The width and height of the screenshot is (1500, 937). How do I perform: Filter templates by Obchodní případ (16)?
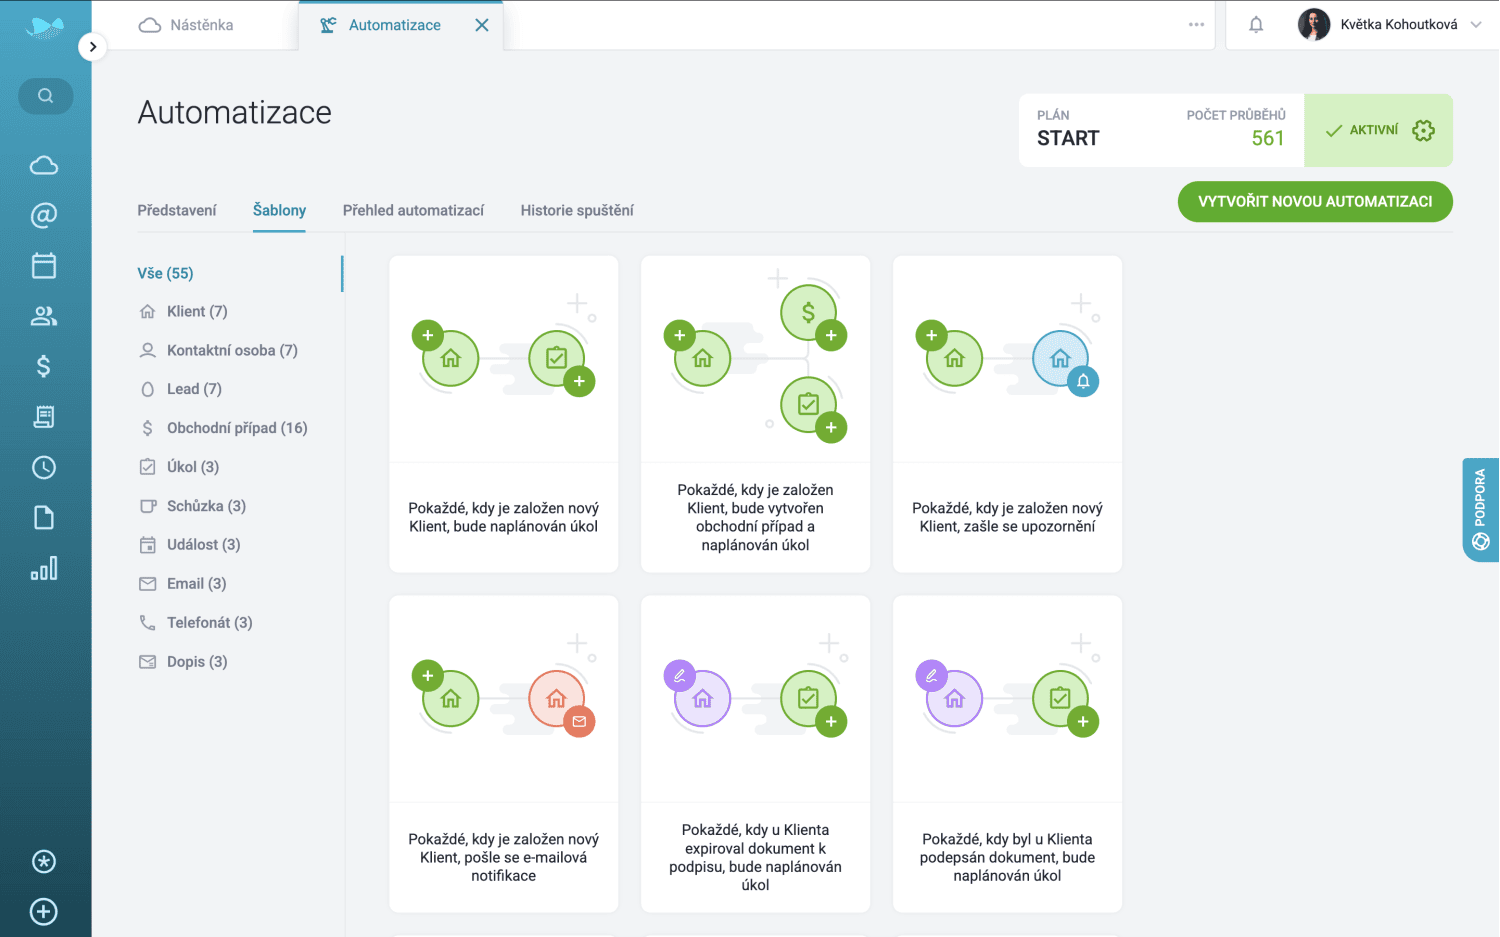coord(237,428)
